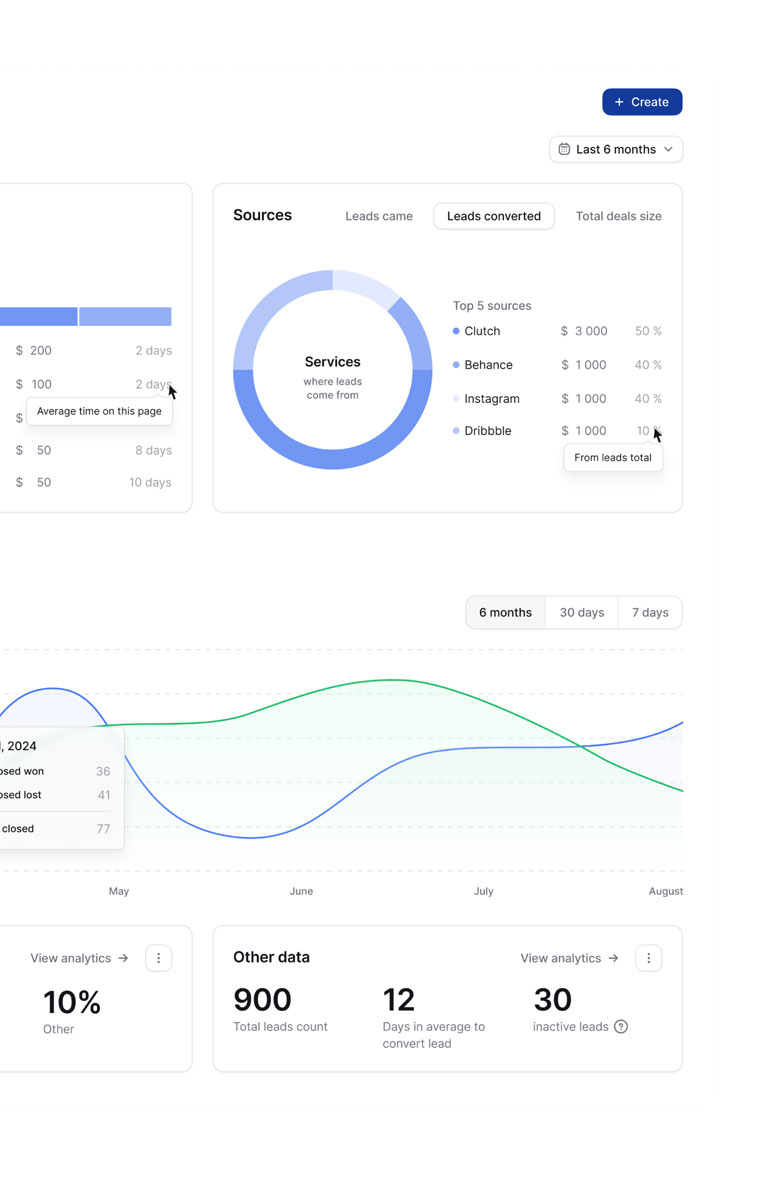Click the Dribbble legend dot
This screenshot has width=768, height=1200.
click(456, 431)
